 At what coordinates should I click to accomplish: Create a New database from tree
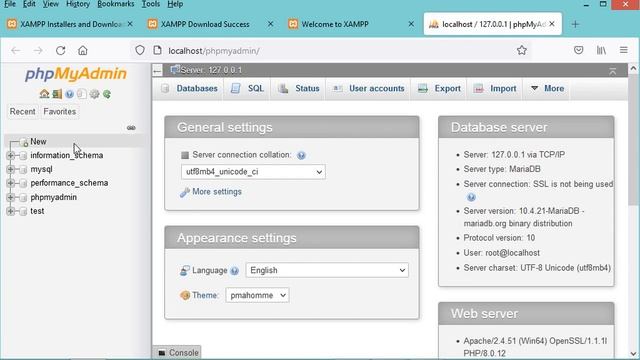coord(38,142)
